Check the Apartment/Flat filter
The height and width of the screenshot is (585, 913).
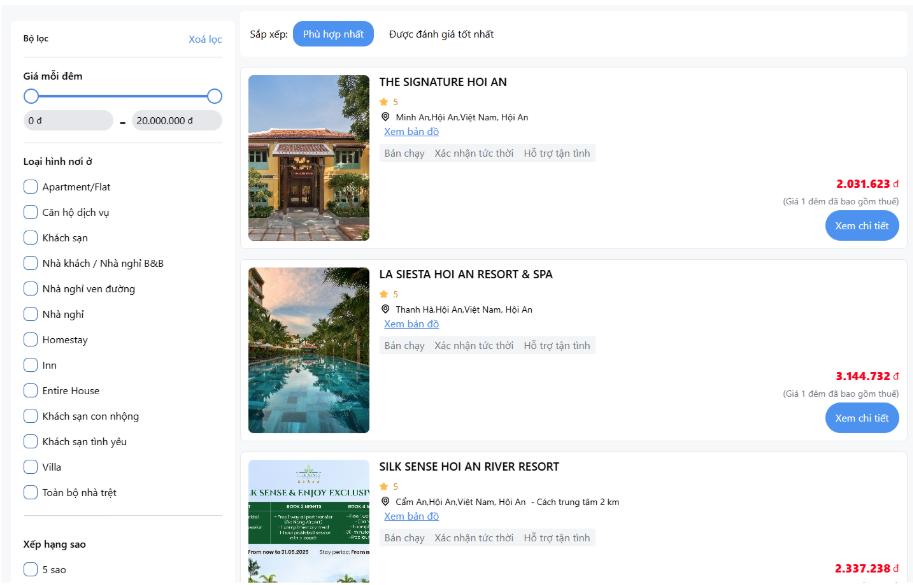30,187
